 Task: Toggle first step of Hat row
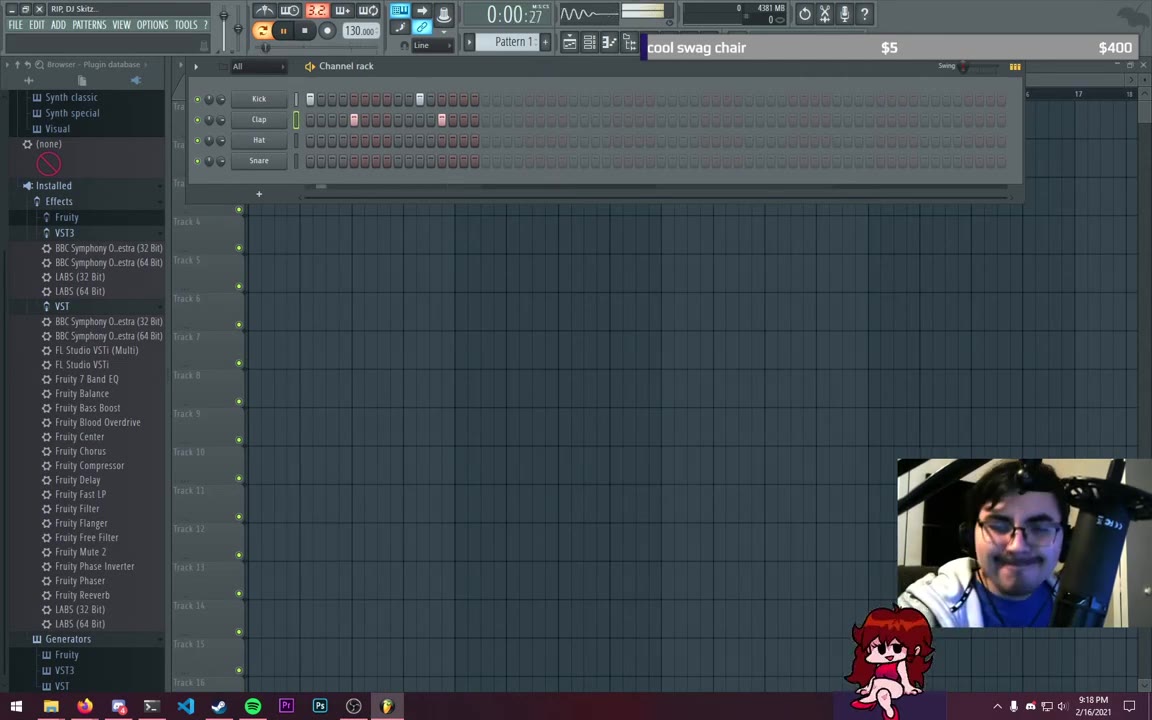pyautogui.click(x=310, y=140)
